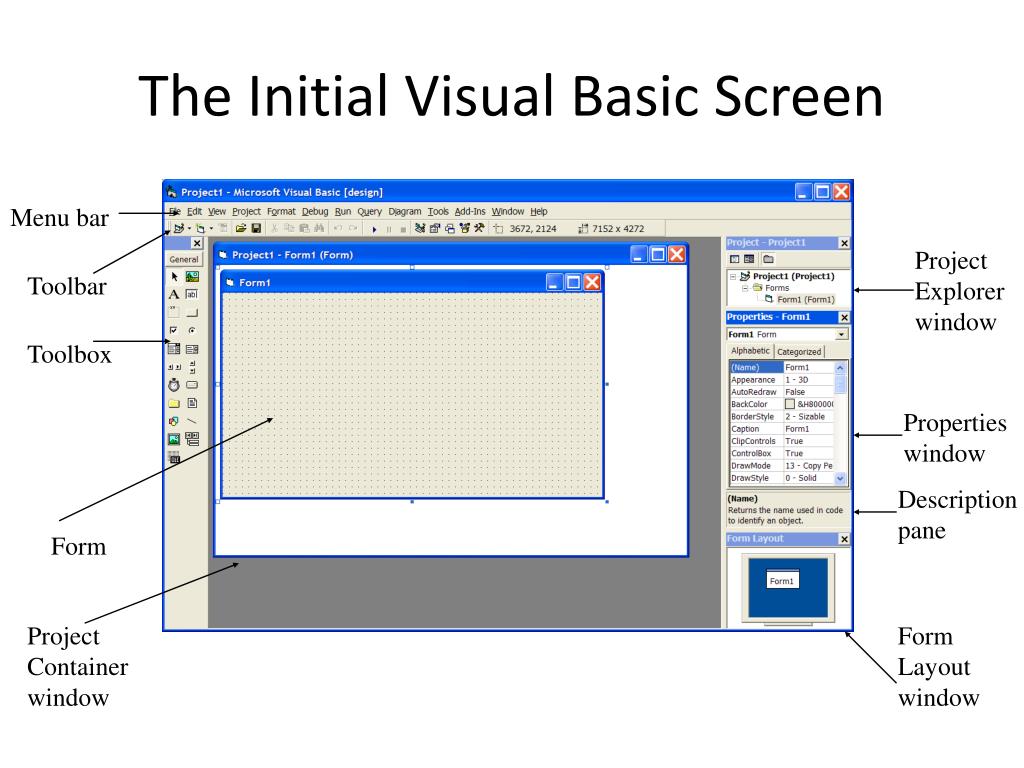Select the Caption property row

tap(782, 429)
